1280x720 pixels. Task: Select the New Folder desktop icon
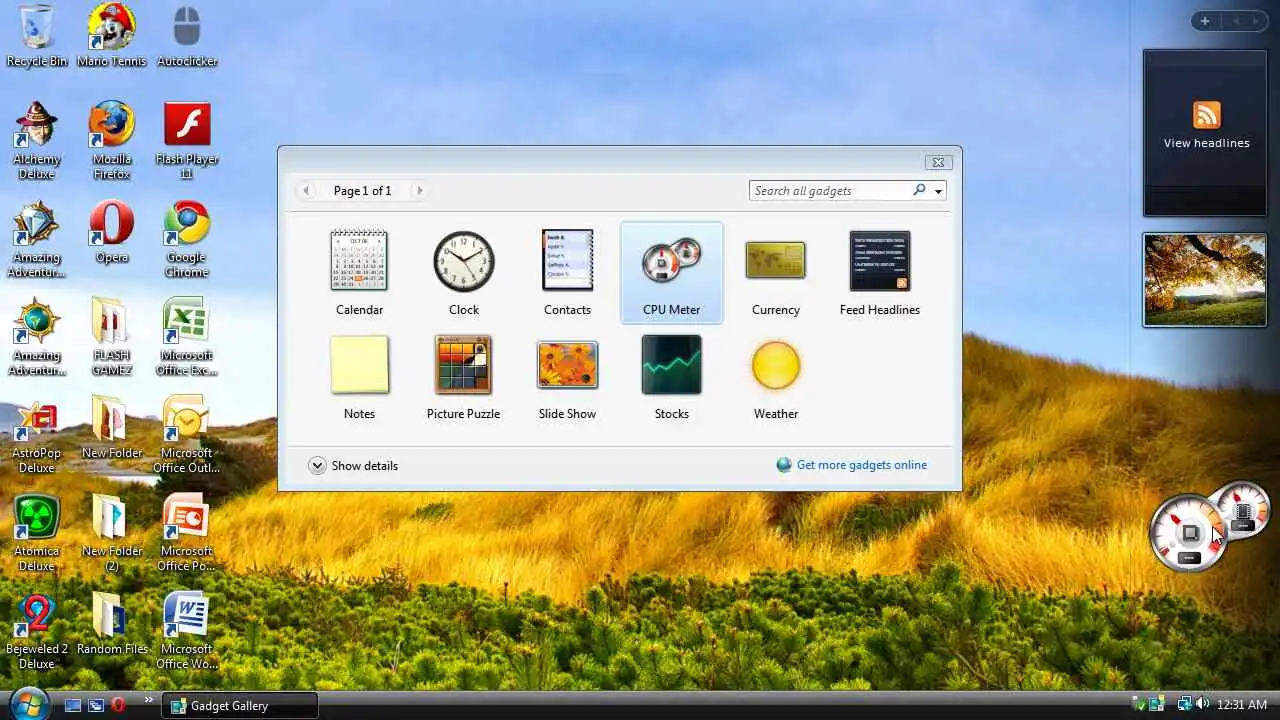112,428
